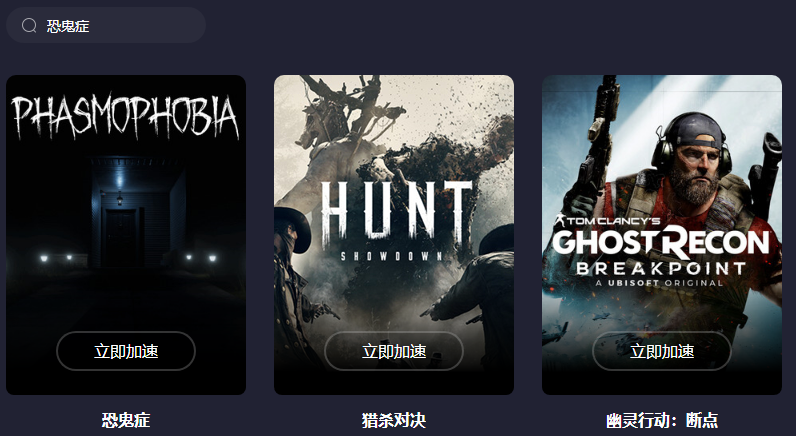The image size is (796, 436).
Task: Open the Hunt Showdown game cover
Action: 394,235
